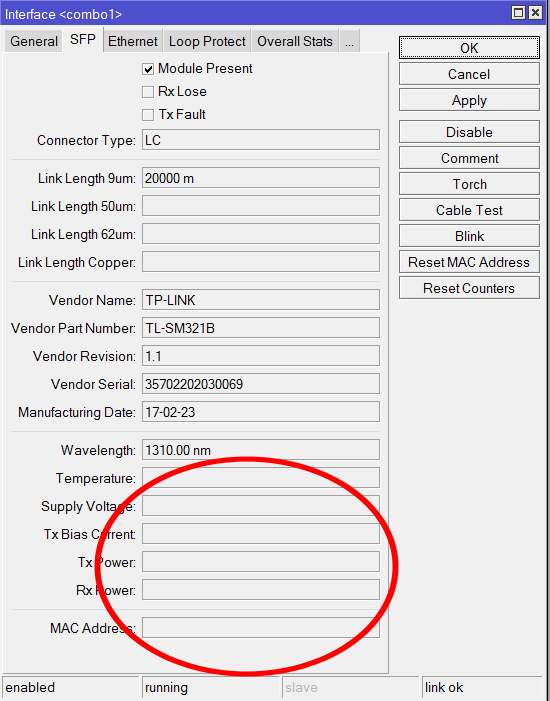Toggle the Rx Lose checkbox

[148, 92]
